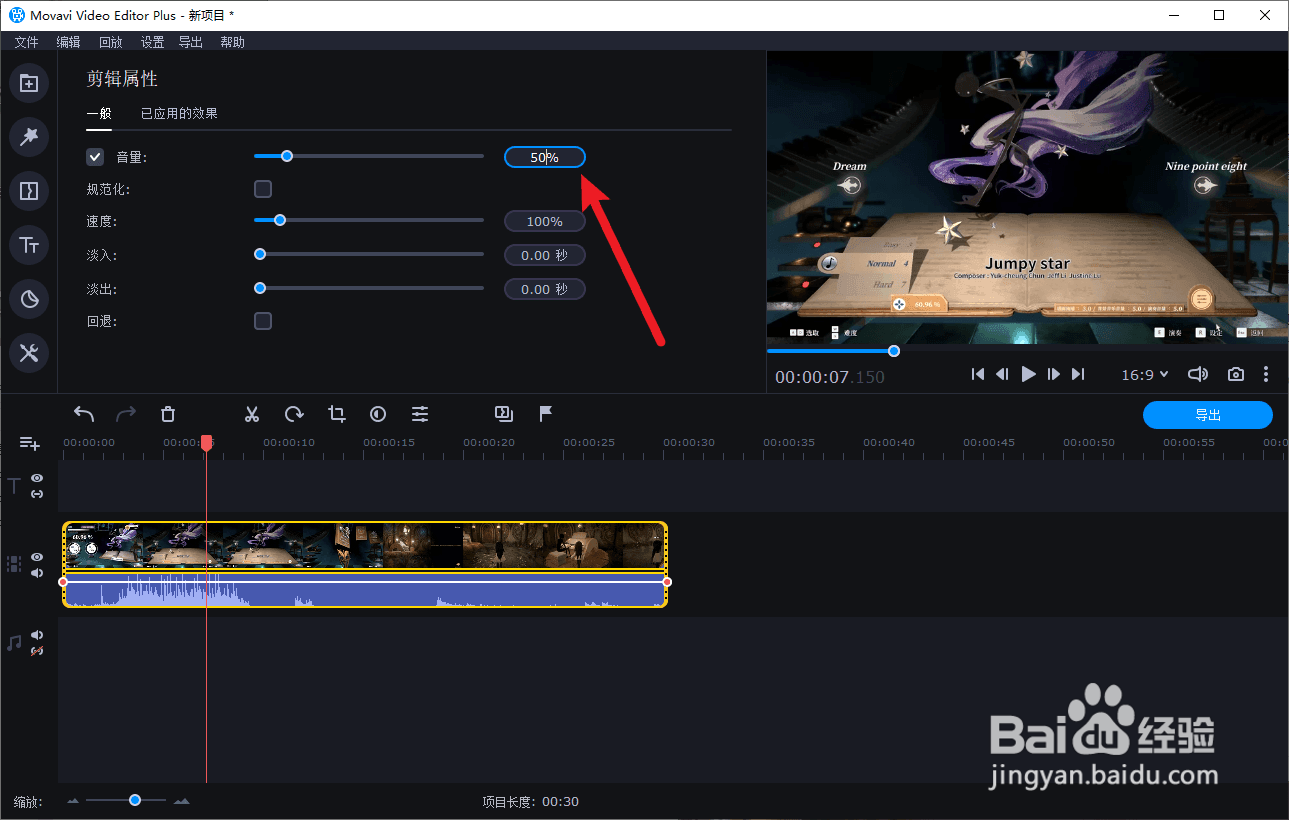Viewport: 1289px width, 820px height.
Task: Open the 16:9 aspect ratio dropdown
Action: [1145, 374]
